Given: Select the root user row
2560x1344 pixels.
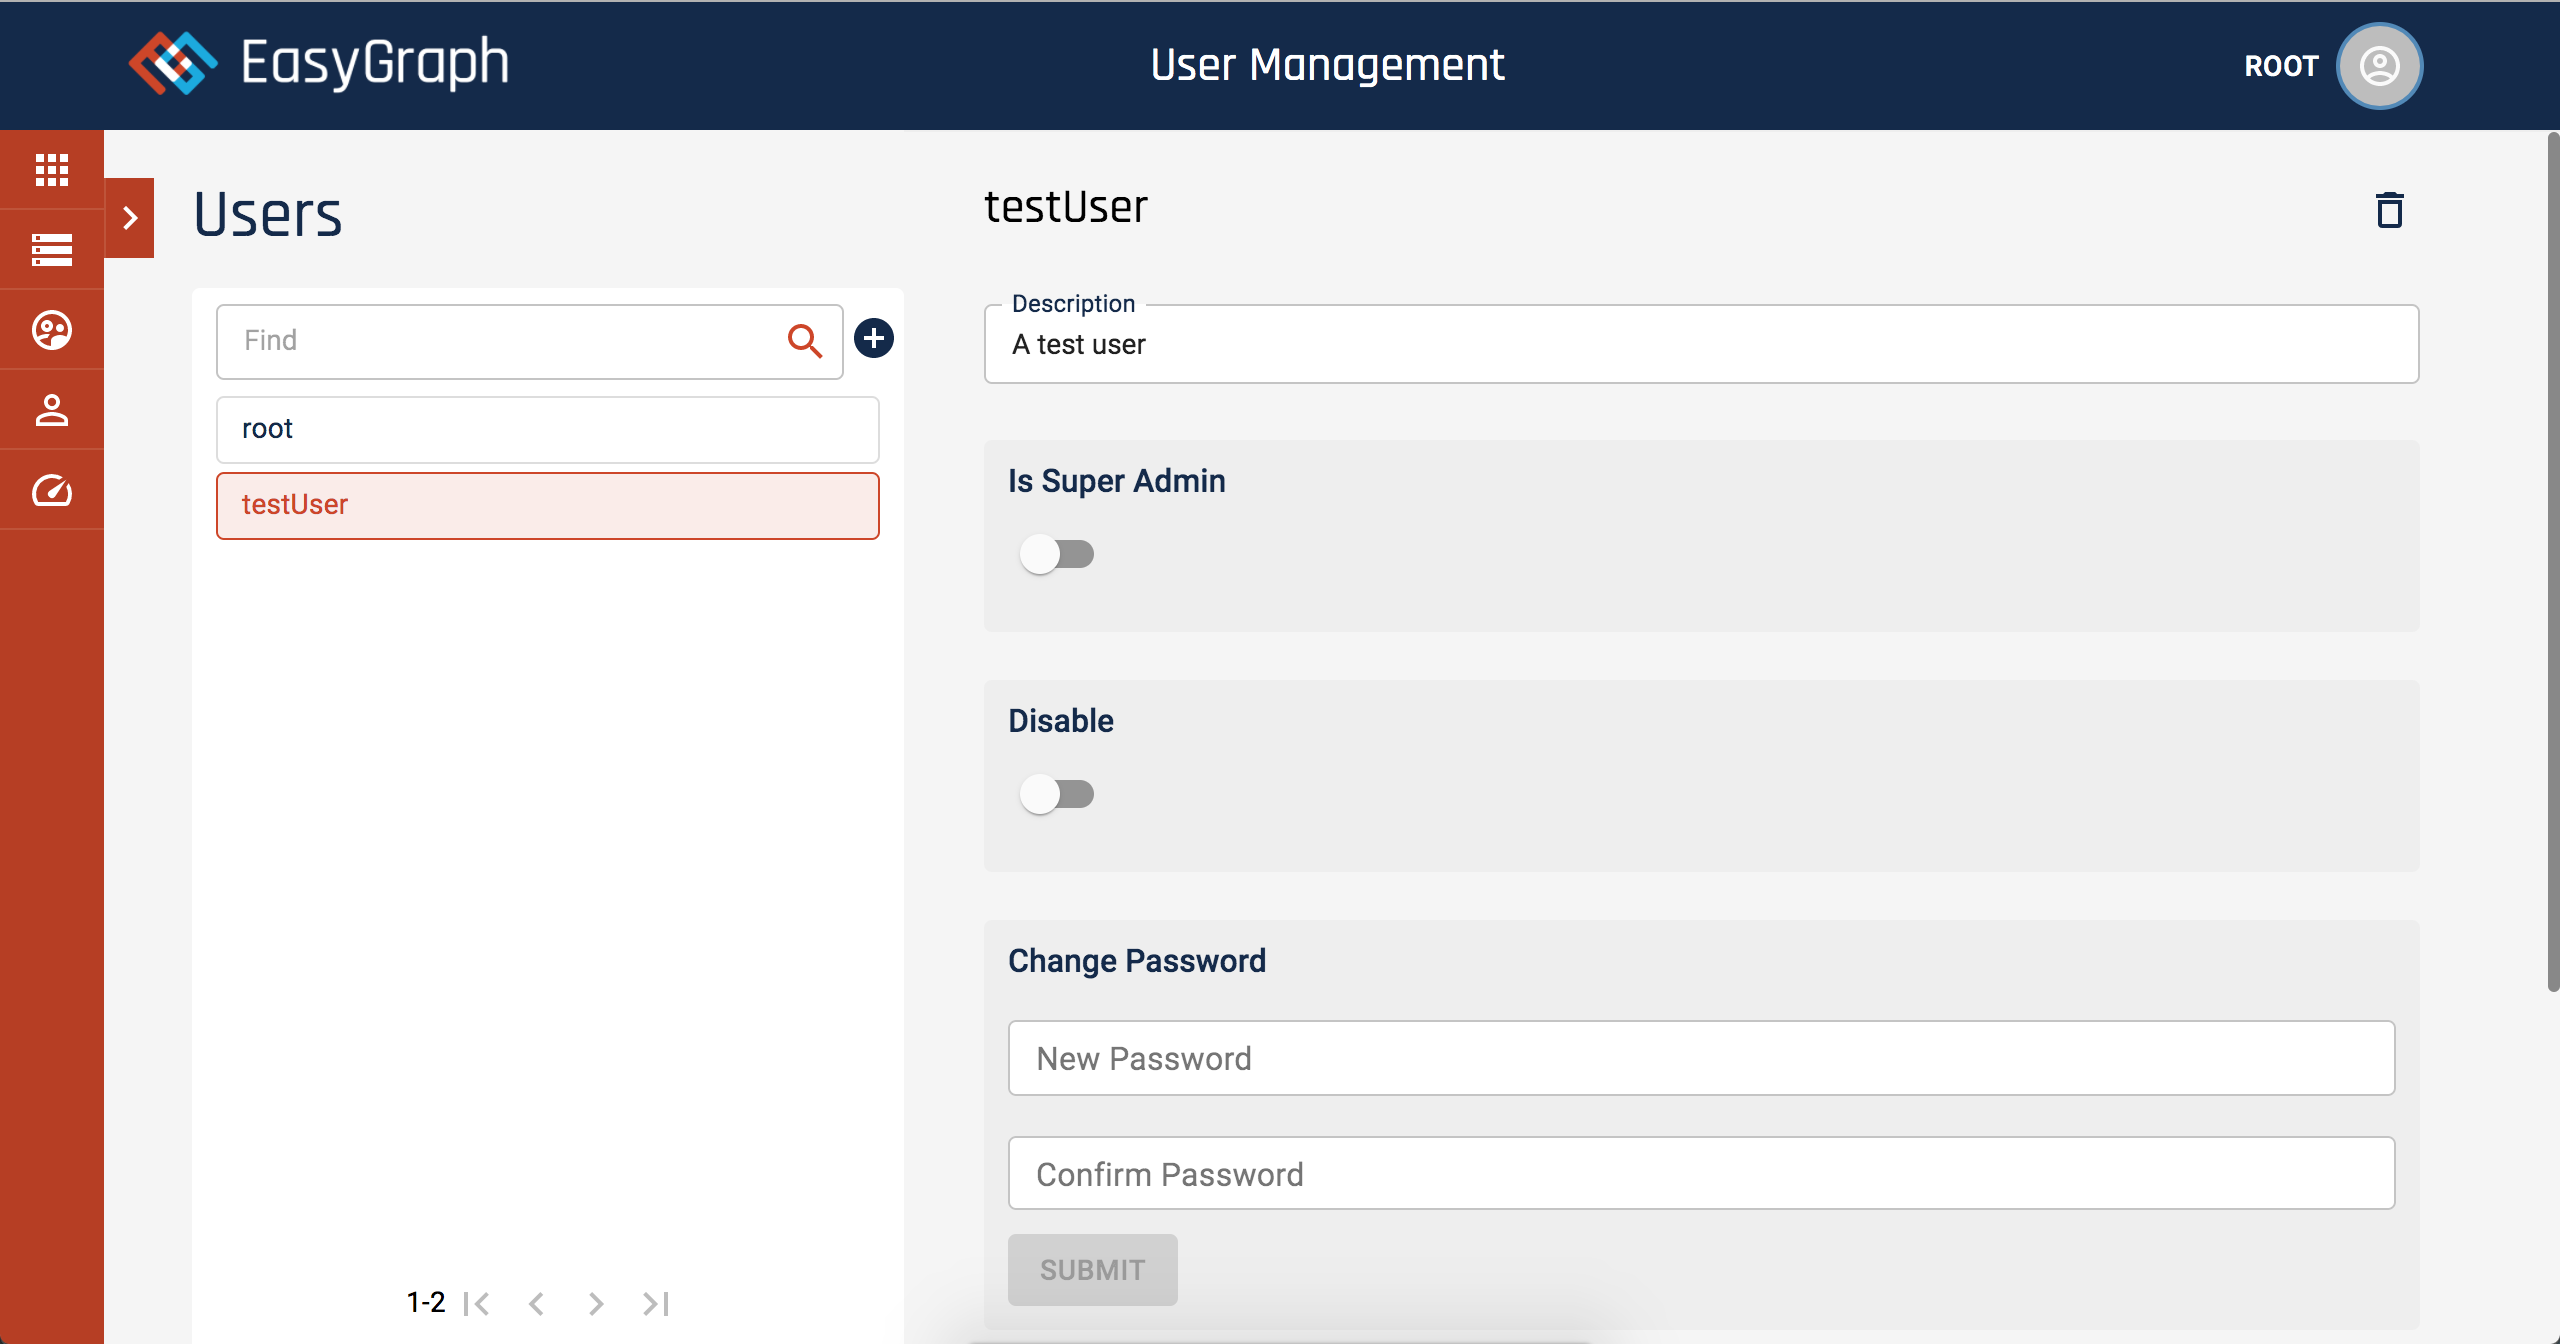Looking at the screenshot, I should click(x=548, y=429).
